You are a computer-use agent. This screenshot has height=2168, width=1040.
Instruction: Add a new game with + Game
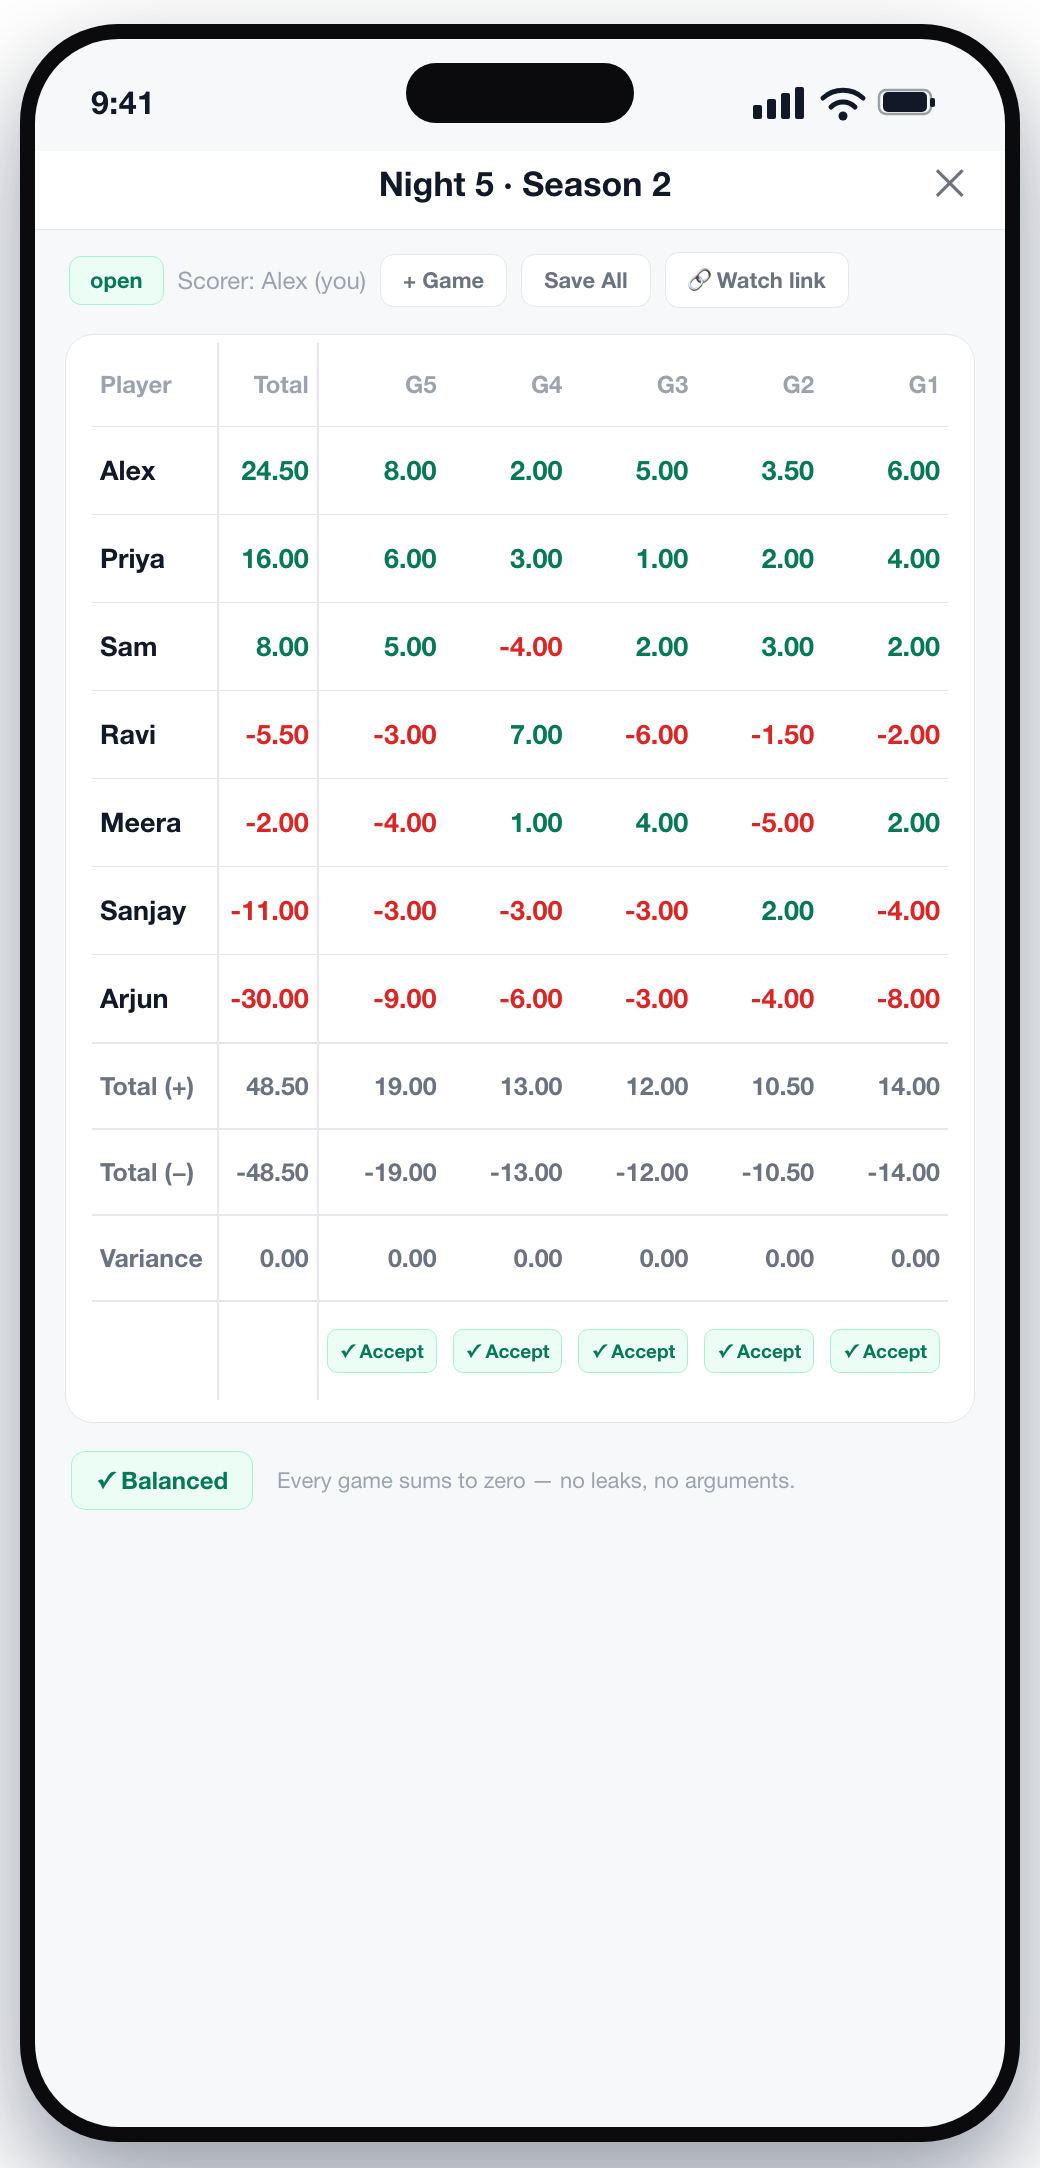(444, 280)
